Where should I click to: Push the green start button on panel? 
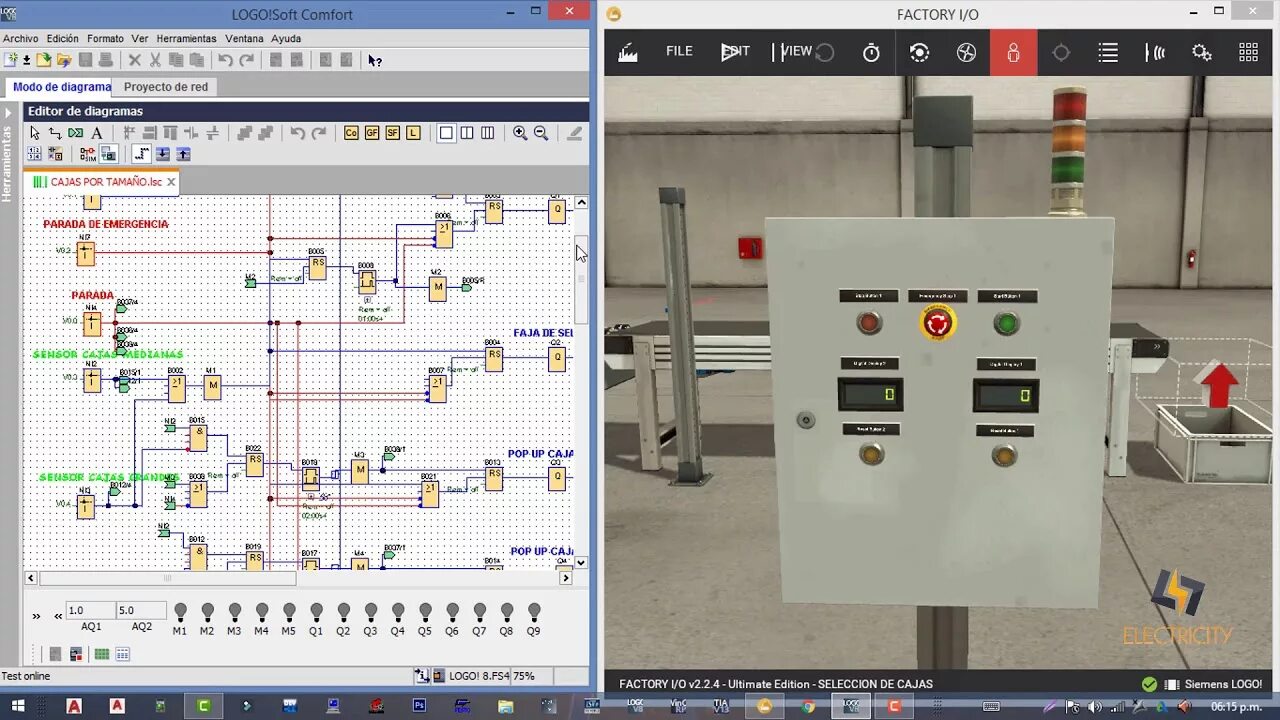click(x=1006, y=323)
